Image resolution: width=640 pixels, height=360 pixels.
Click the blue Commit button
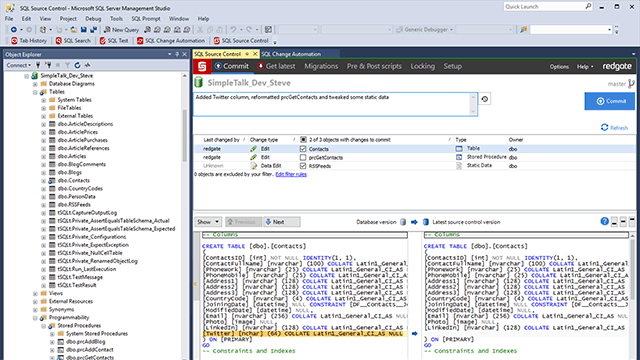[609, 101]
